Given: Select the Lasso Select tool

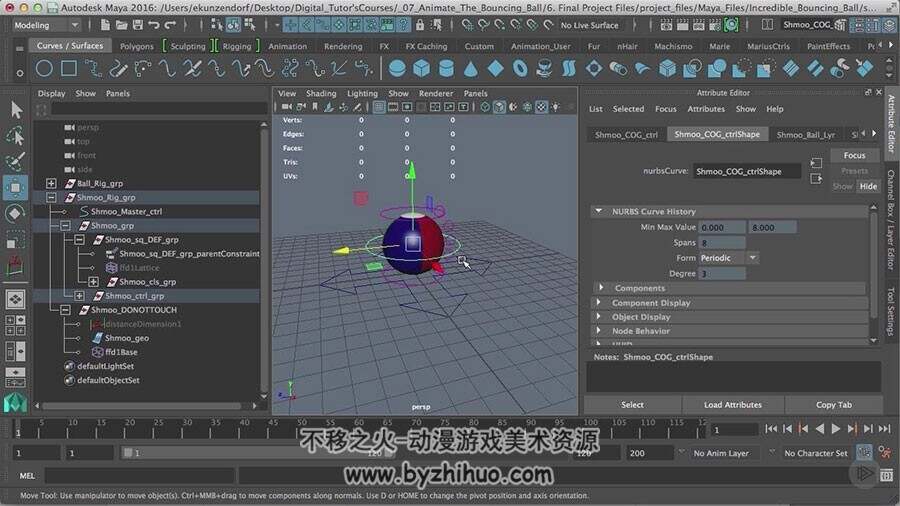Looking at the screenshot, I should pyautogui.click(x=15, y=135).
